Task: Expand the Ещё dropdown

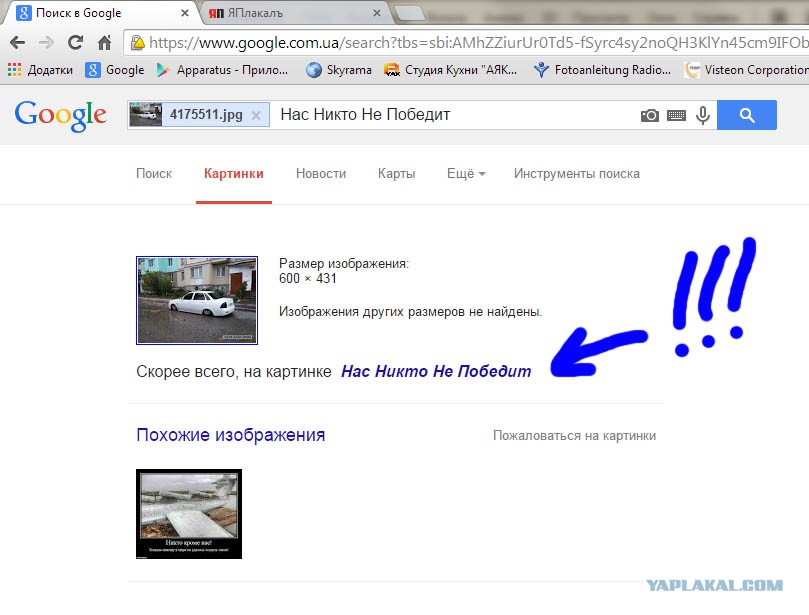Action: (x=466, y=174)
